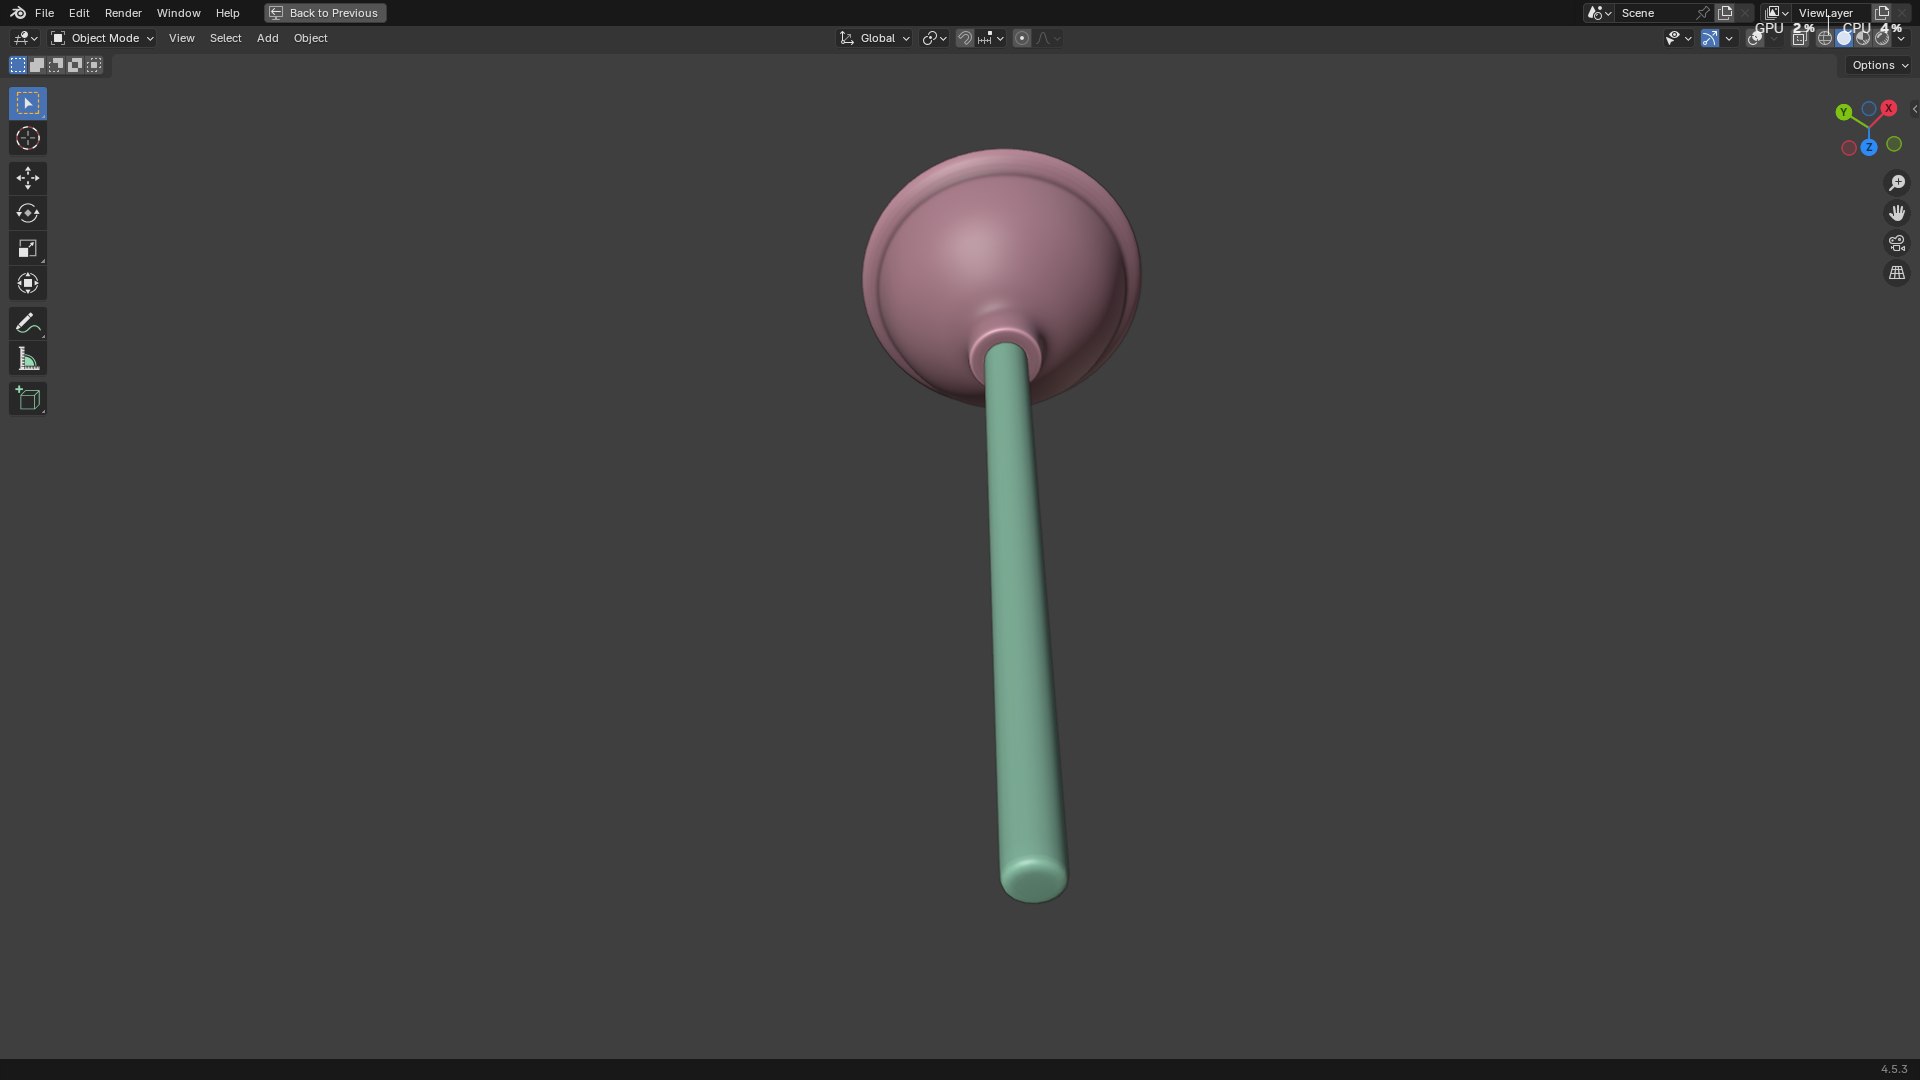Open the viewport Object menu
The width and height of the screenshot is (1920, 1080).
click(310, 38)
